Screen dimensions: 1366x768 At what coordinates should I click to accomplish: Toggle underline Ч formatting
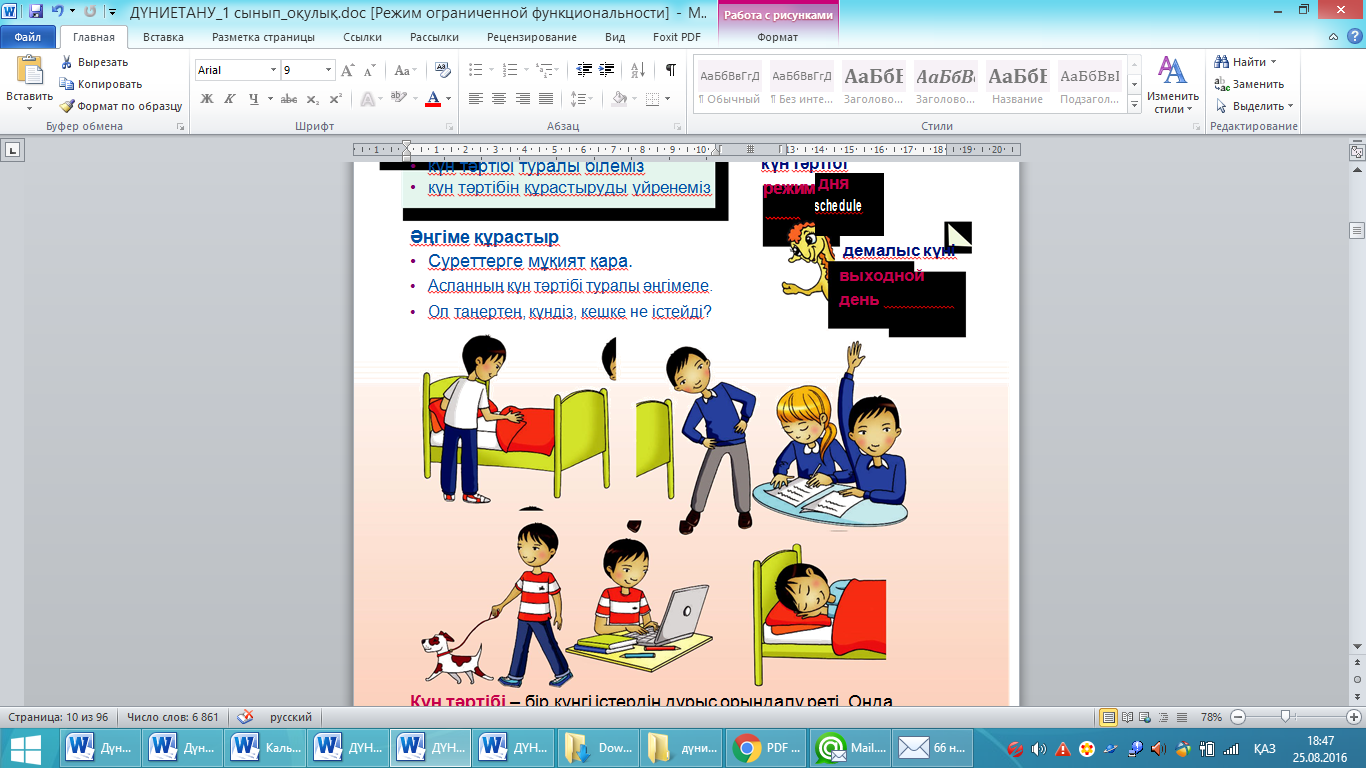pos(254,99)
